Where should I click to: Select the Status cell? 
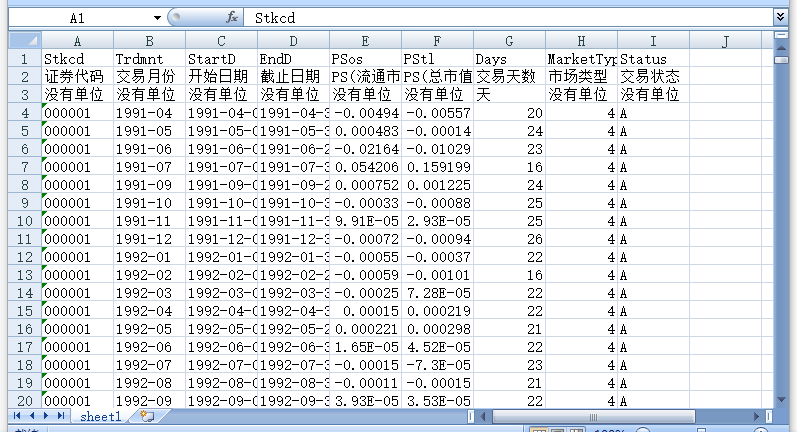point(654,59)
